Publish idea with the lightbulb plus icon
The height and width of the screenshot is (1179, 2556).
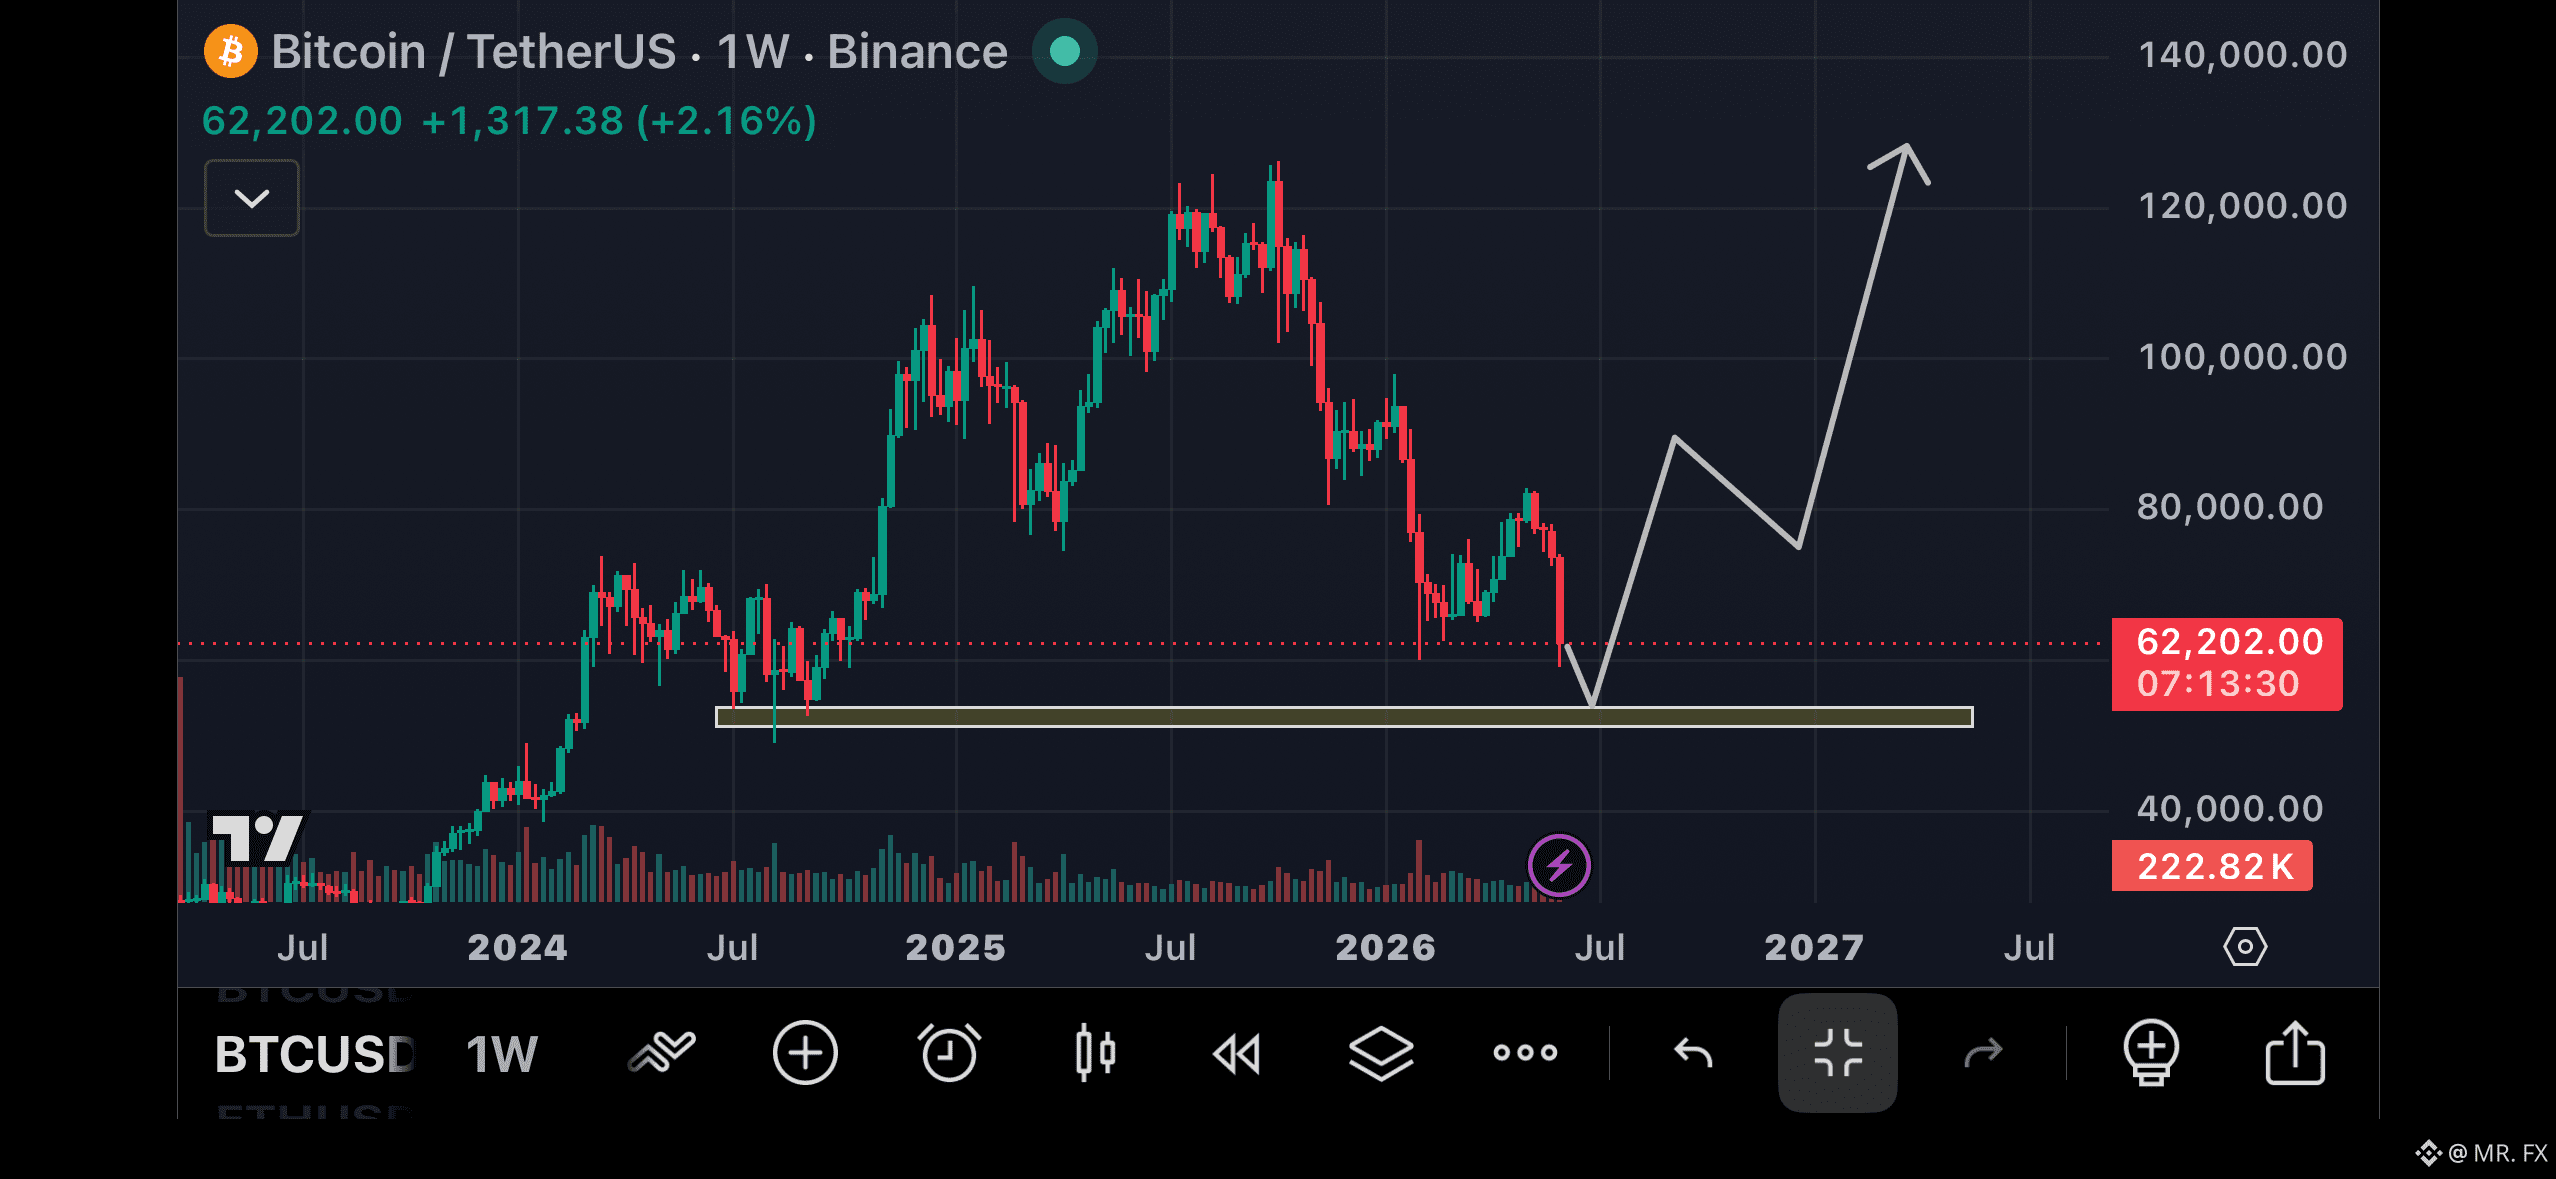2151,1053
